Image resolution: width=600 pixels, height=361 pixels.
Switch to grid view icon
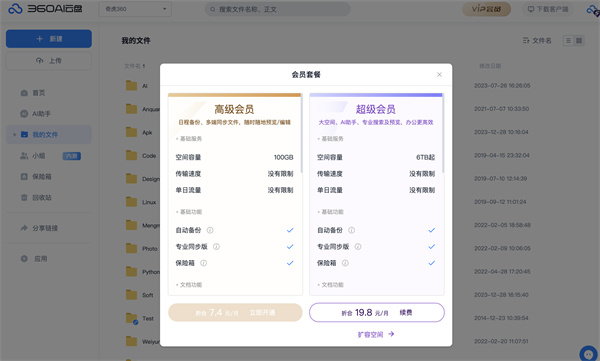[579, 40]
